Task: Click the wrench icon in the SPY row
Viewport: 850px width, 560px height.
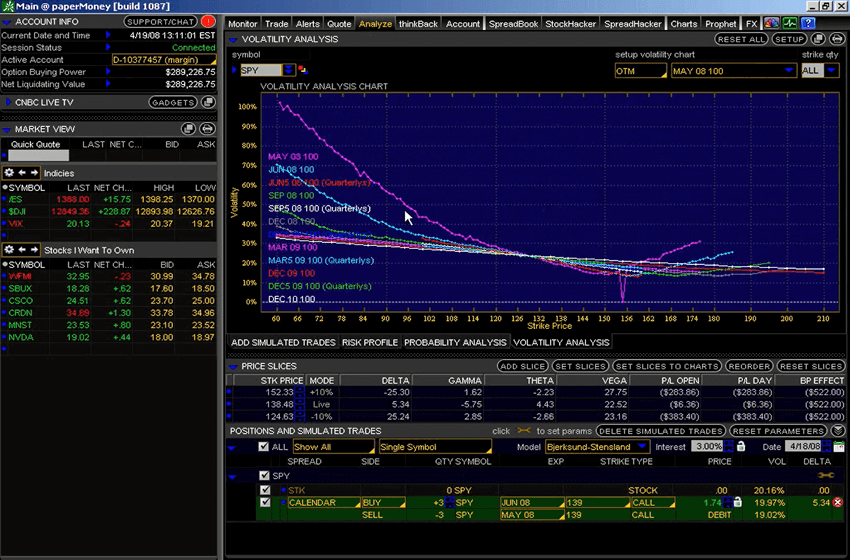Action: (826, 475)
